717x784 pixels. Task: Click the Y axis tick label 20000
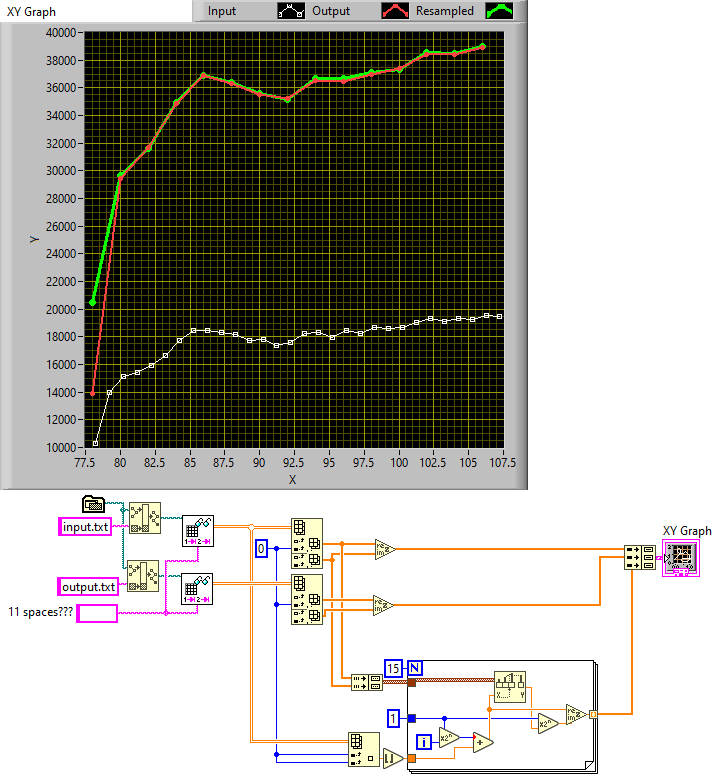[61, 310]
